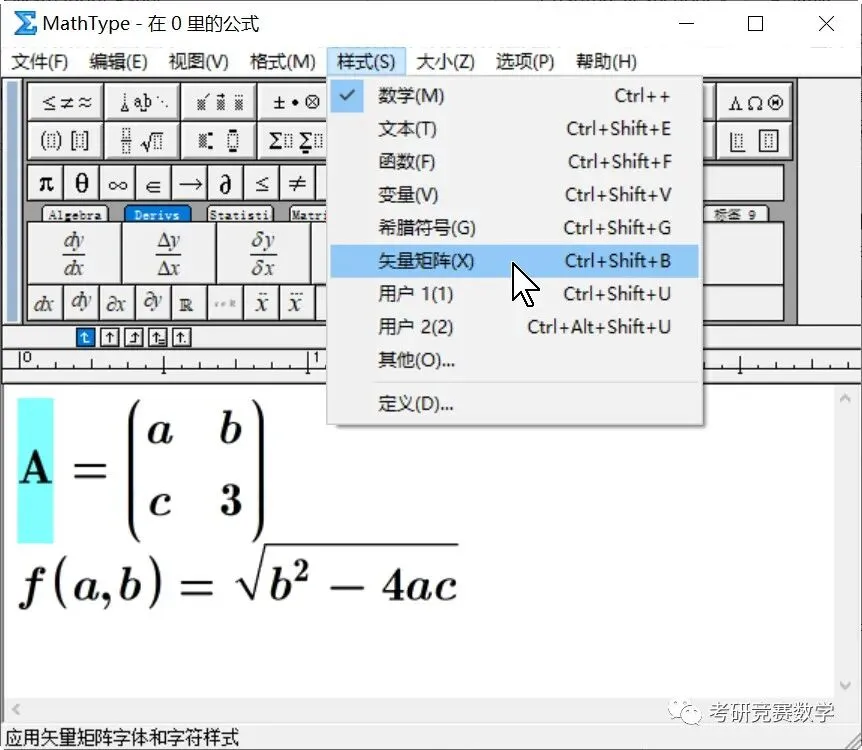Select the left-justified tab stop
Viewport: 862px width, 750px height.
pos(85,337)
